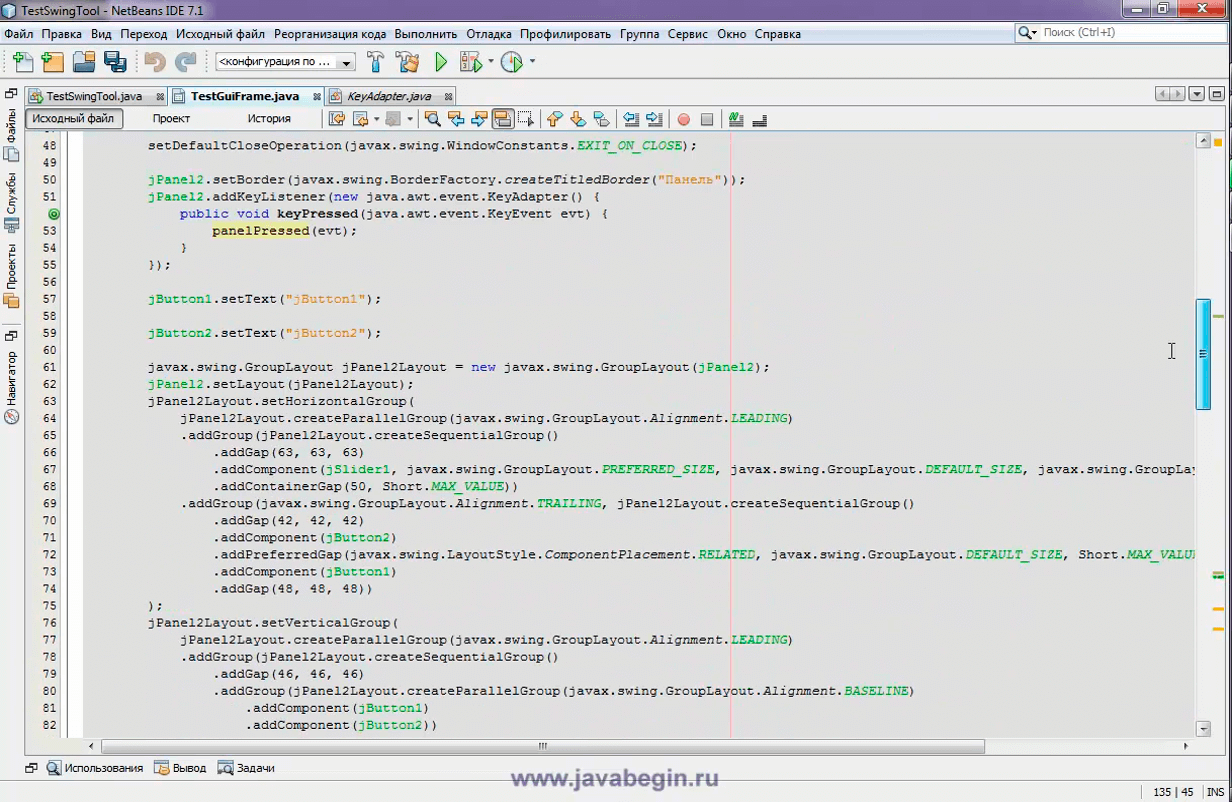Click the Clean and Build icon

407,62
